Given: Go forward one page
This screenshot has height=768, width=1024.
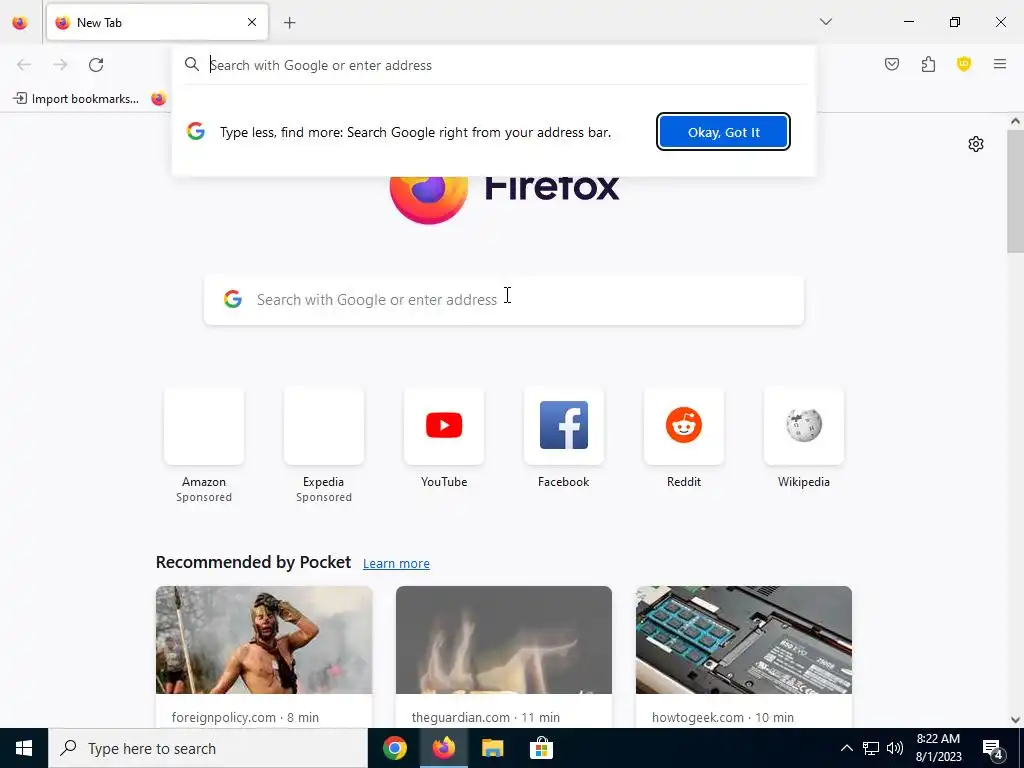Looking at the screenshot, I should tap(60, 65).
